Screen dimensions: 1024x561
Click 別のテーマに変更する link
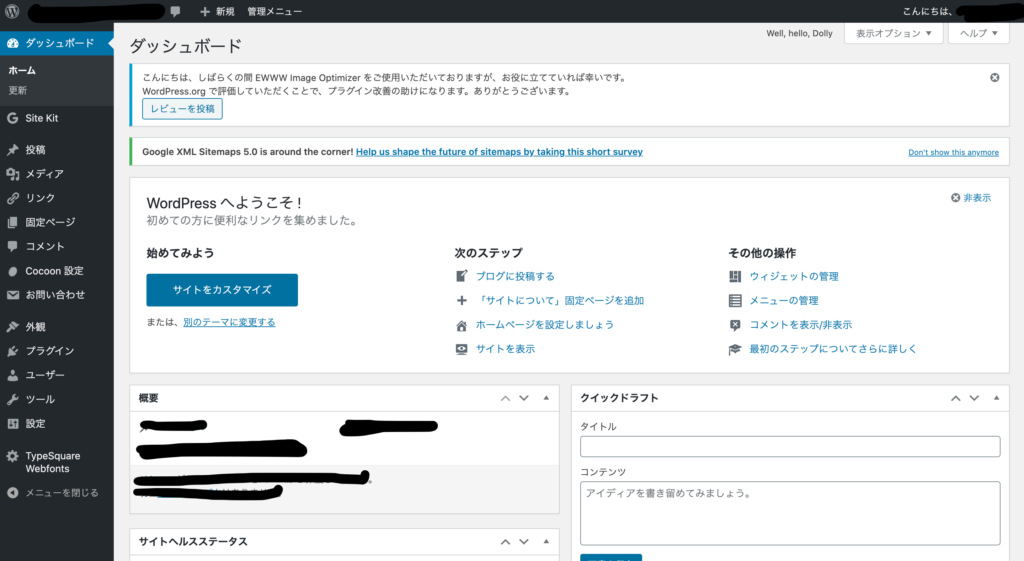229,322
